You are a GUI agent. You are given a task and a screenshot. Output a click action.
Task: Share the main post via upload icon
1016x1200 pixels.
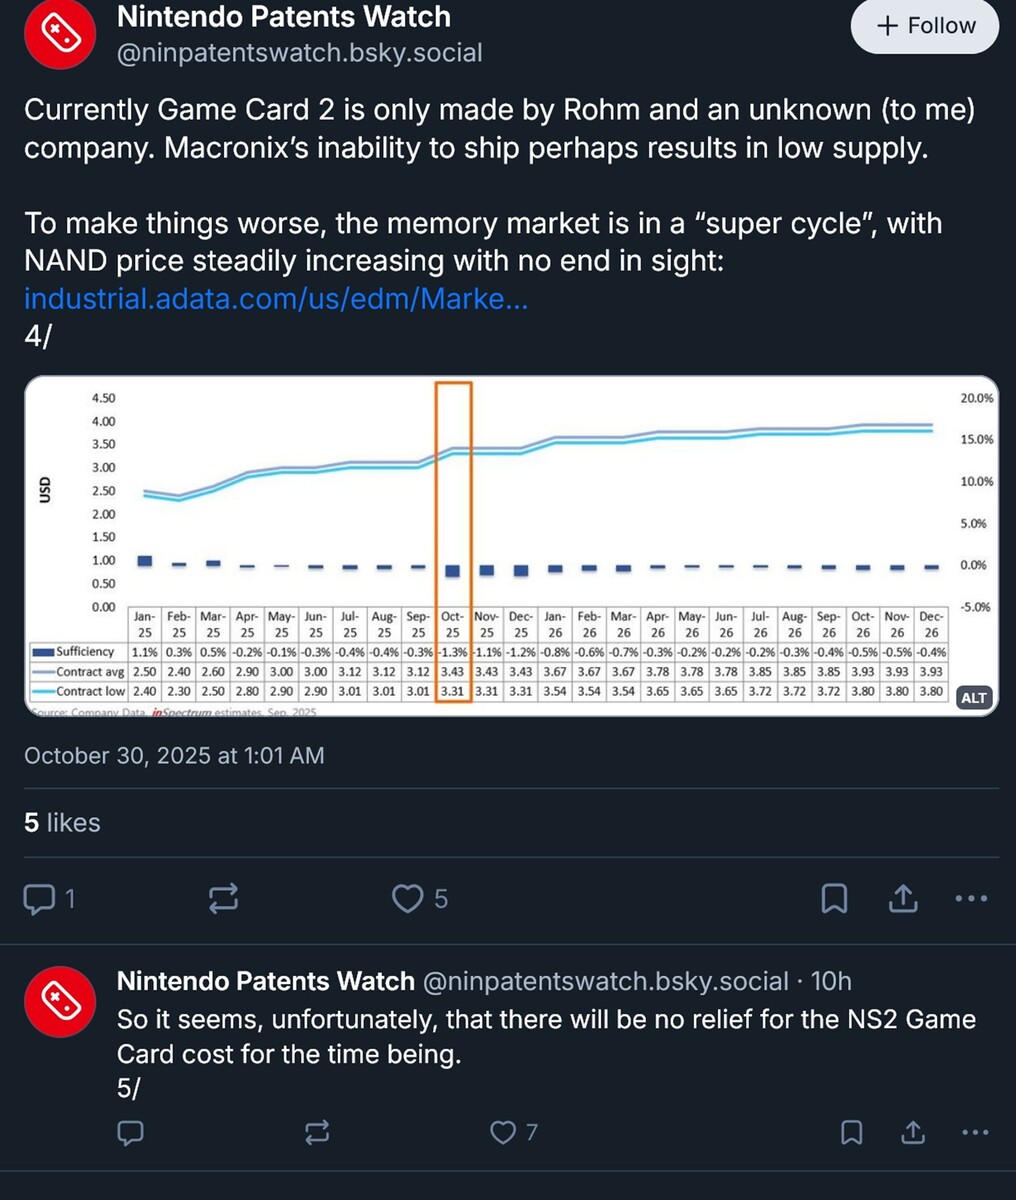903,899
